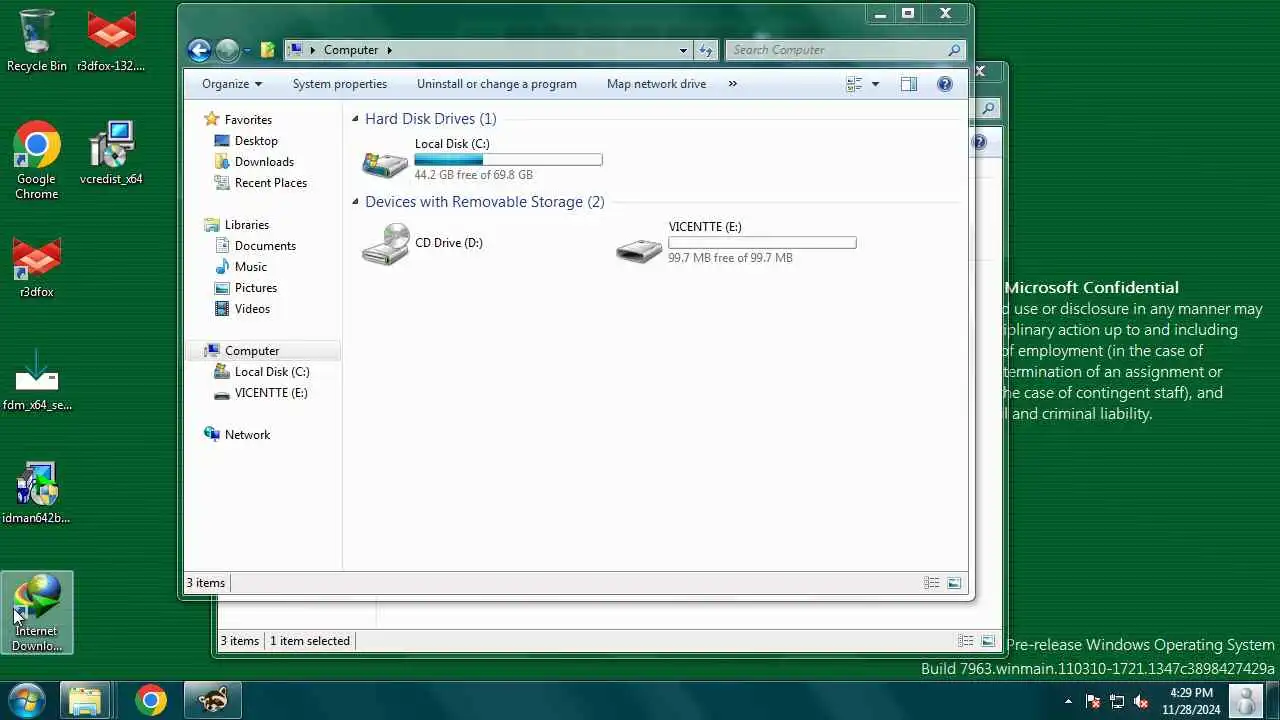This screenshot has height=720, width=1280.
Task: Click System properties in toolbar
Action: [340, 84]
